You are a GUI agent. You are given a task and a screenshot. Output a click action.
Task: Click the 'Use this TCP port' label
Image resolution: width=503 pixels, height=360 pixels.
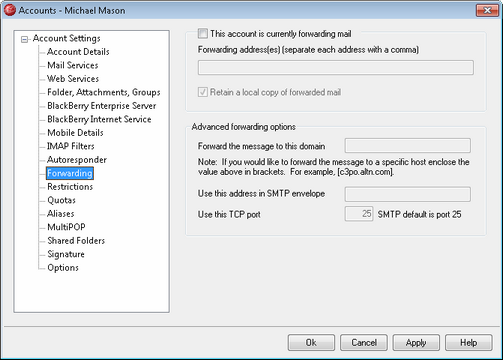(229, 214)
